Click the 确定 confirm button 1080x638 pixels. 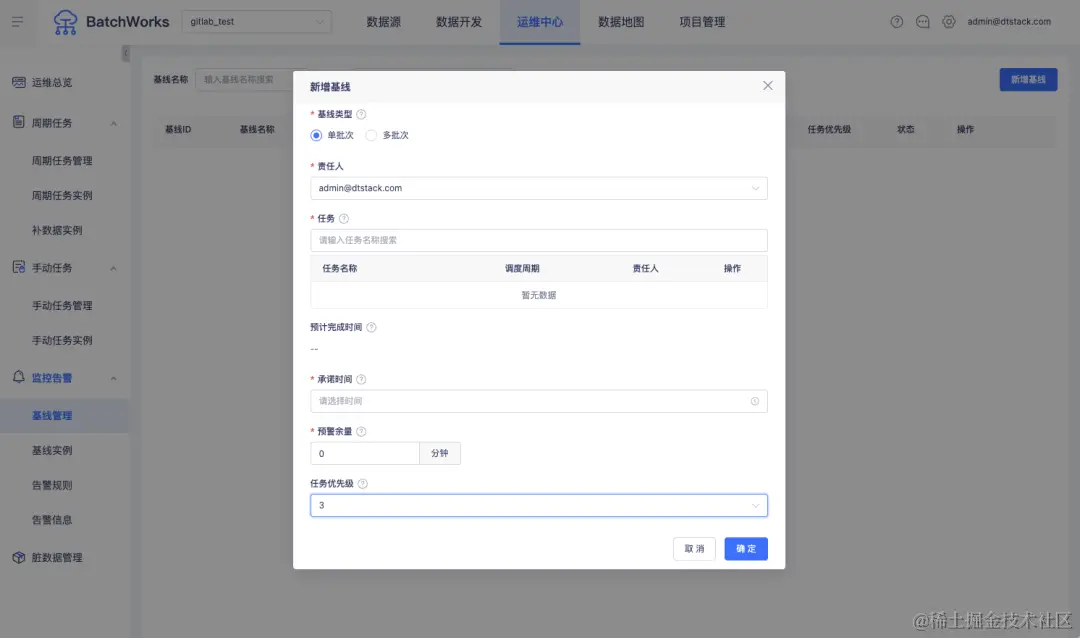[746, 549]
